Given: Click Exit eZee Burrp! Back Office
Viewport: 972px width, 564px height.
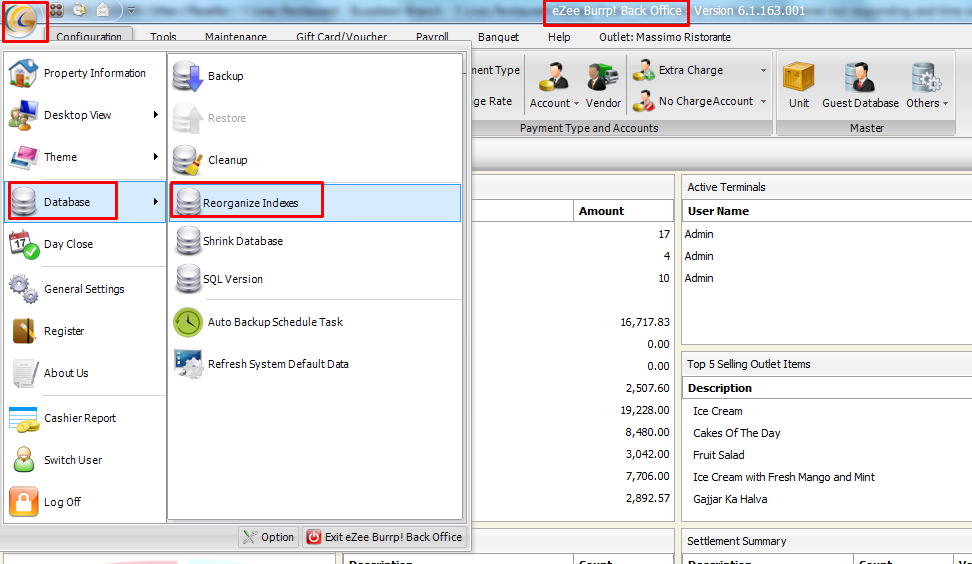Looking at the screenshot, I should (x=384, y=537).
